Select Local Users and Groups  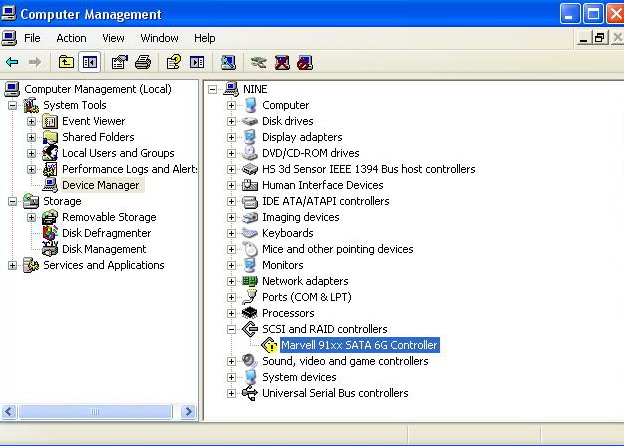point(118,153)
